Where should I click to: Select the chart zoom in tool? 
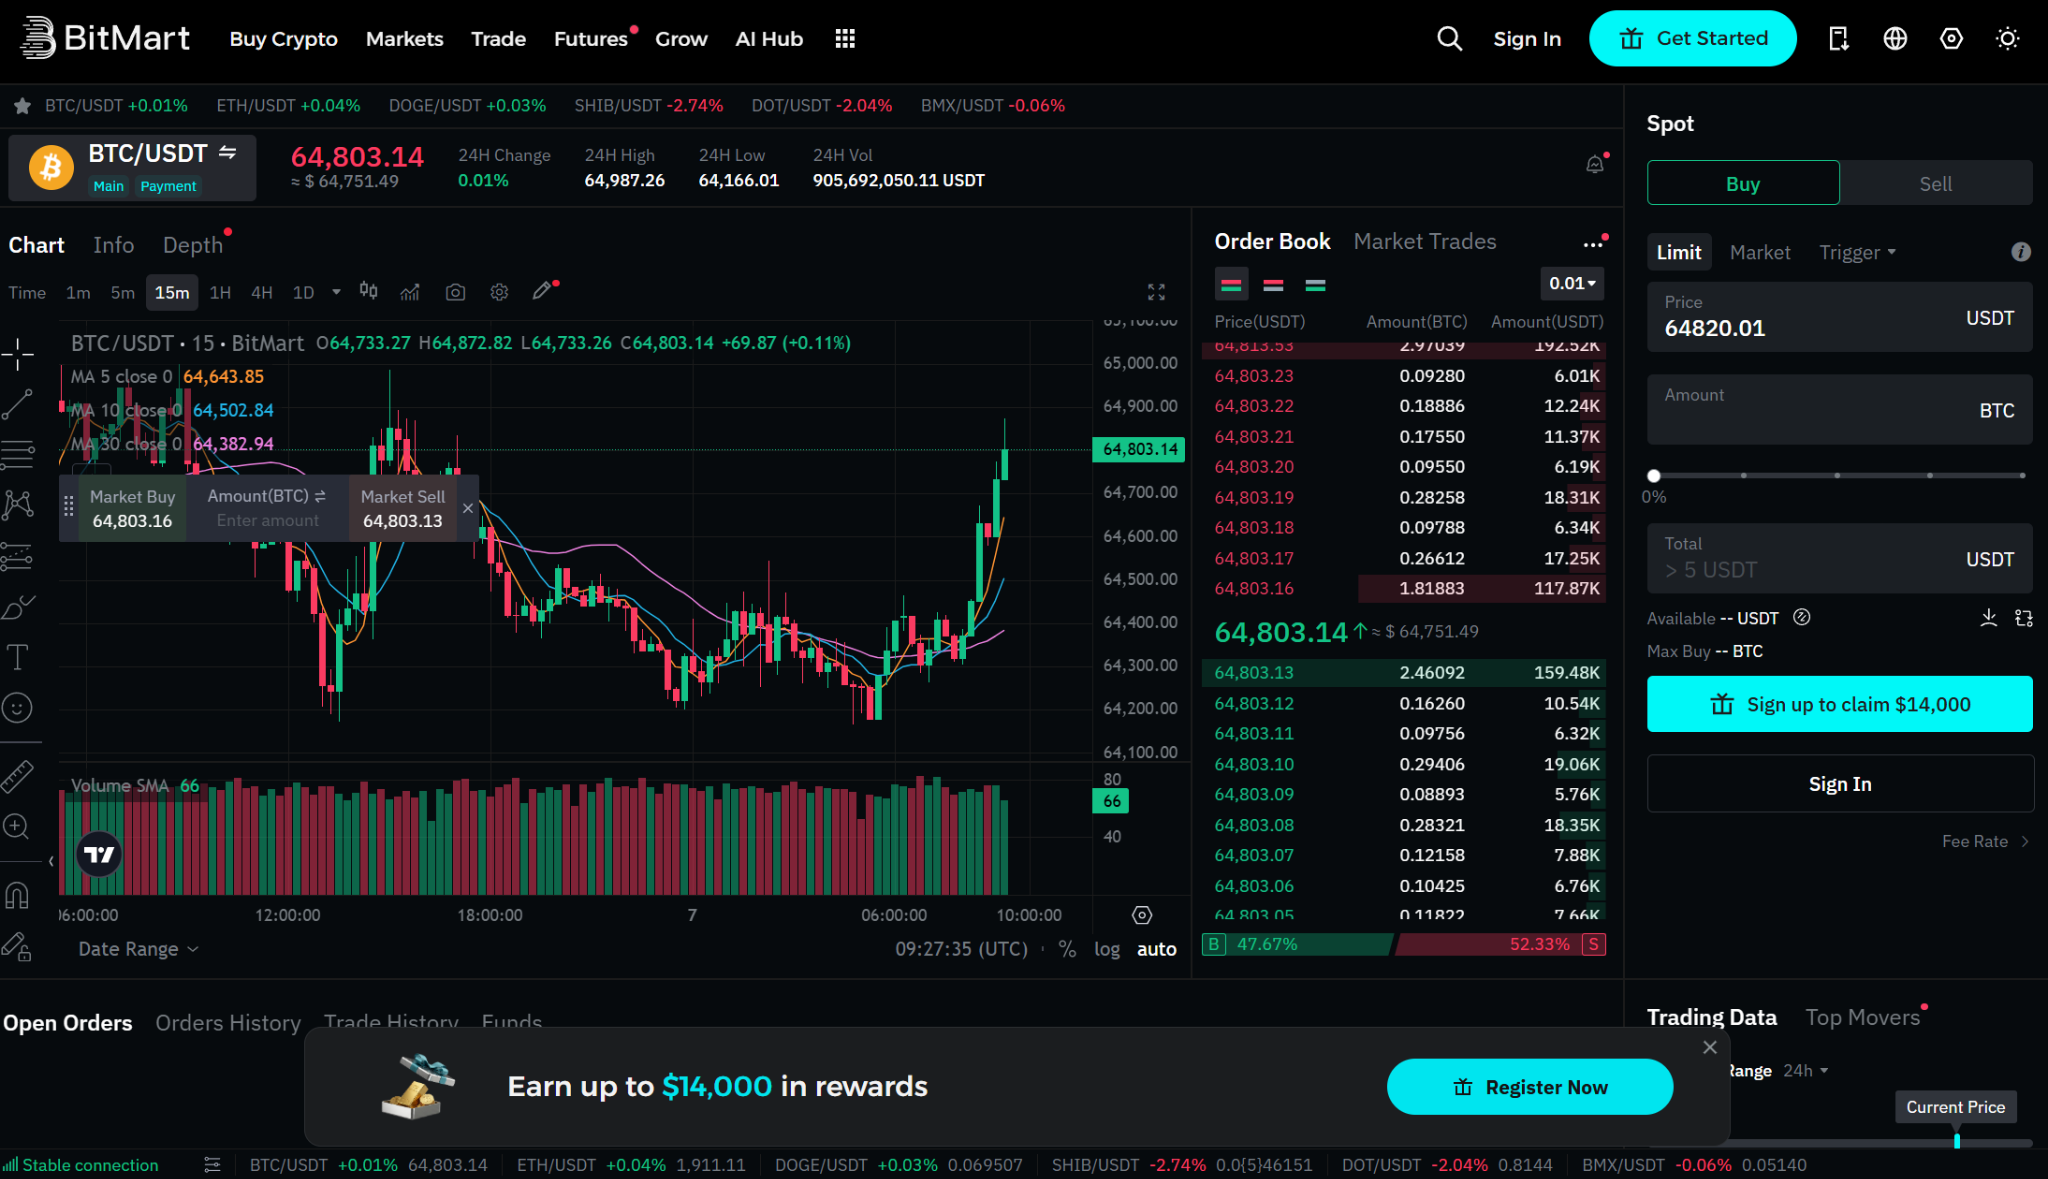point(16,827)
